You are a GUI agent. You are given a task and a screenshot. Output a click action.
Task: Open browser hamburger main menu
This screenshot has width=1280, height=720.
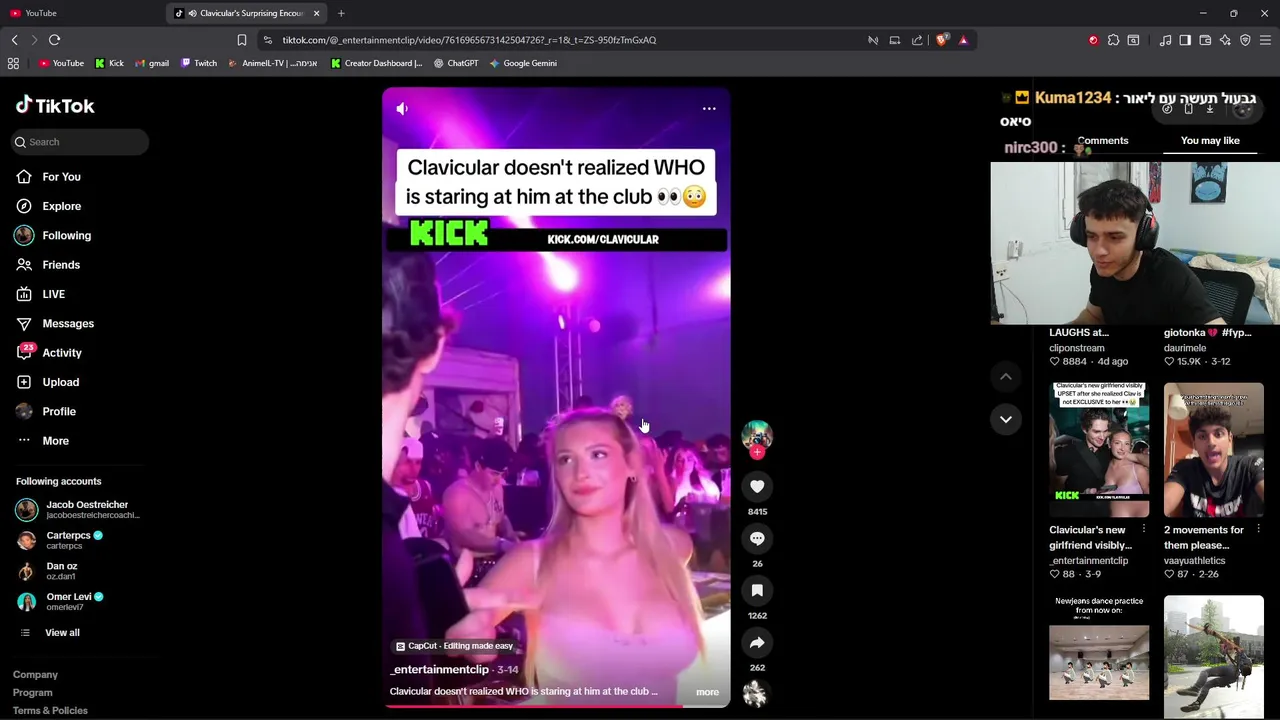1265,40
